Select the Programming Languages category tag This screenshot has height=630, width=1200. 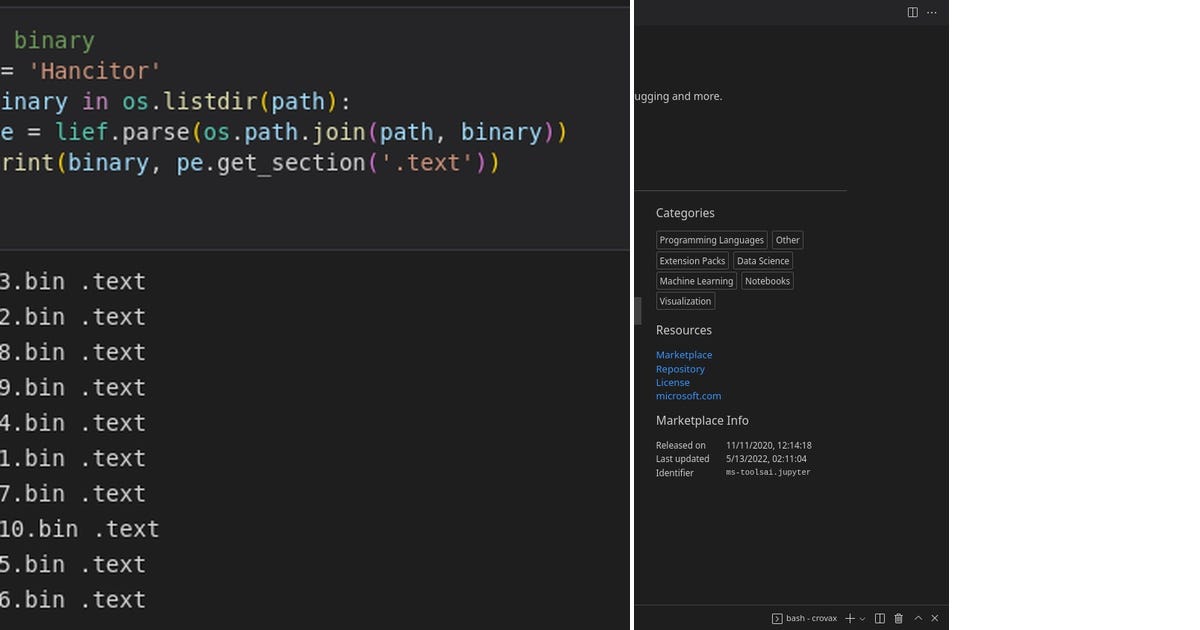pos(711,240)
